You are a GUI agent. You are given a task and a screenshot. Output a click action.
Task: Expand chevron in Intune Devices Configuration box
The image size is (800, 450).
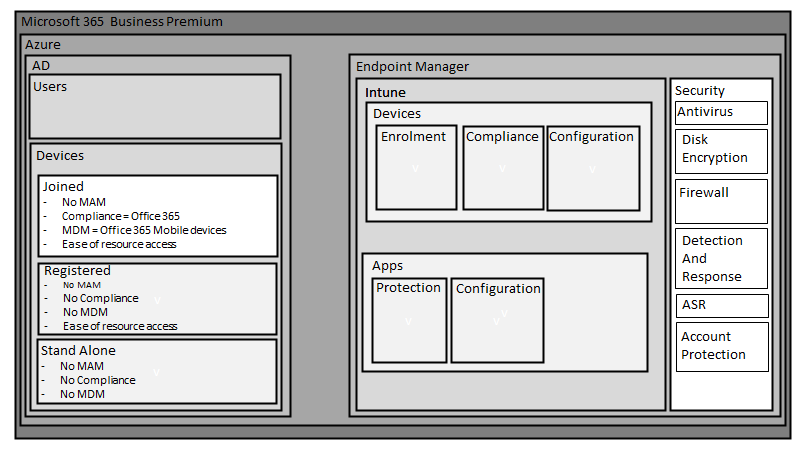coord(592,168)
